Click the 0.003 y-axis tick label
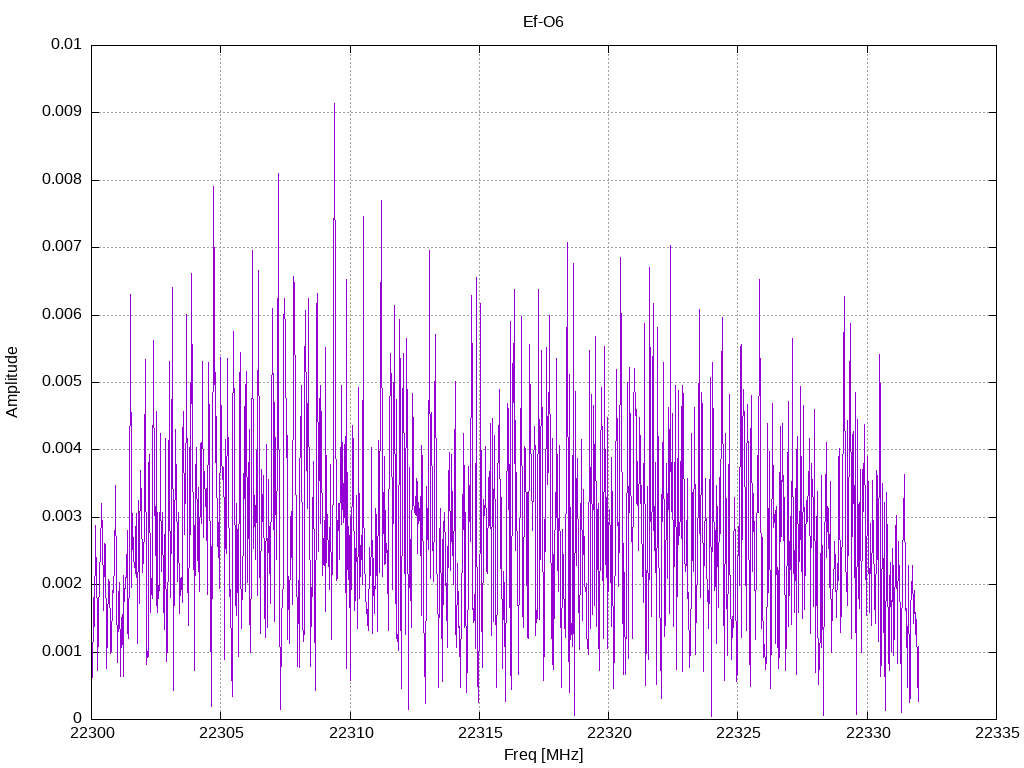 [x=62, y=517]
